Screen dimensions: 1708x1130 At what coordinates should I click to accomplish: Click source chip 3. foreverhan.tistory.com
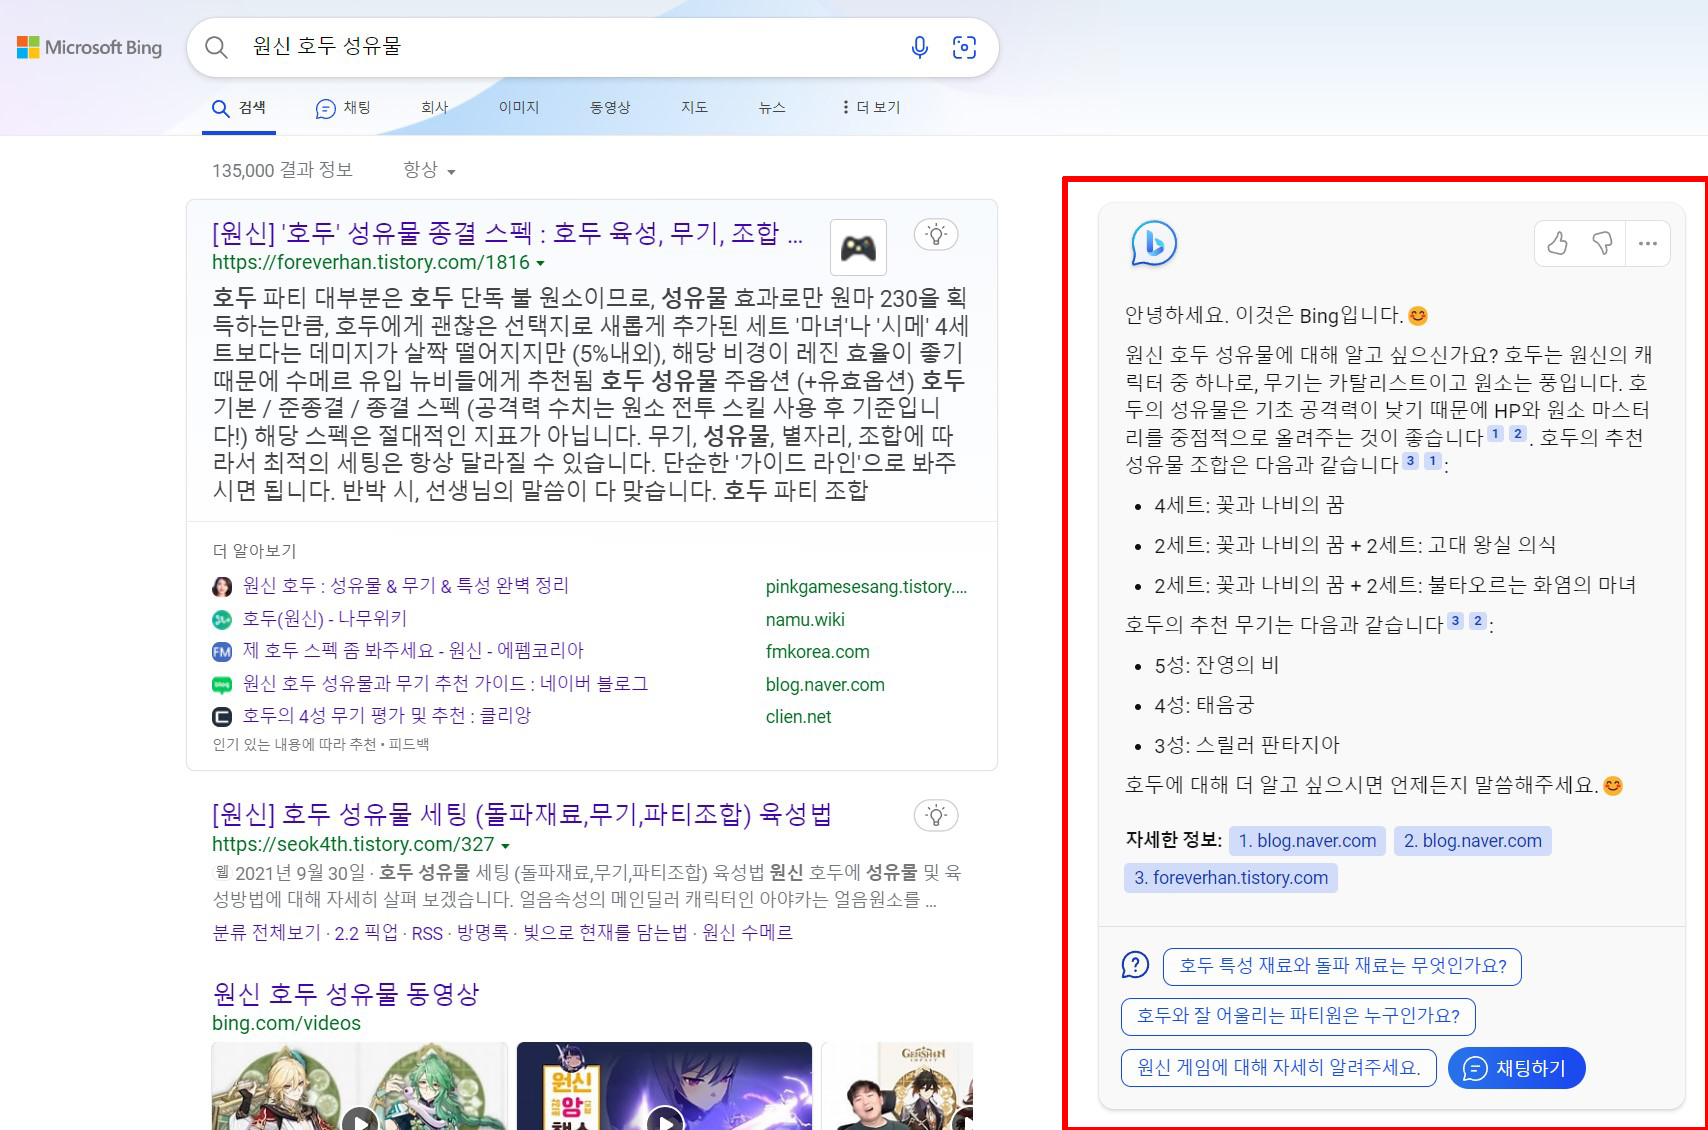coord(1231,878)
